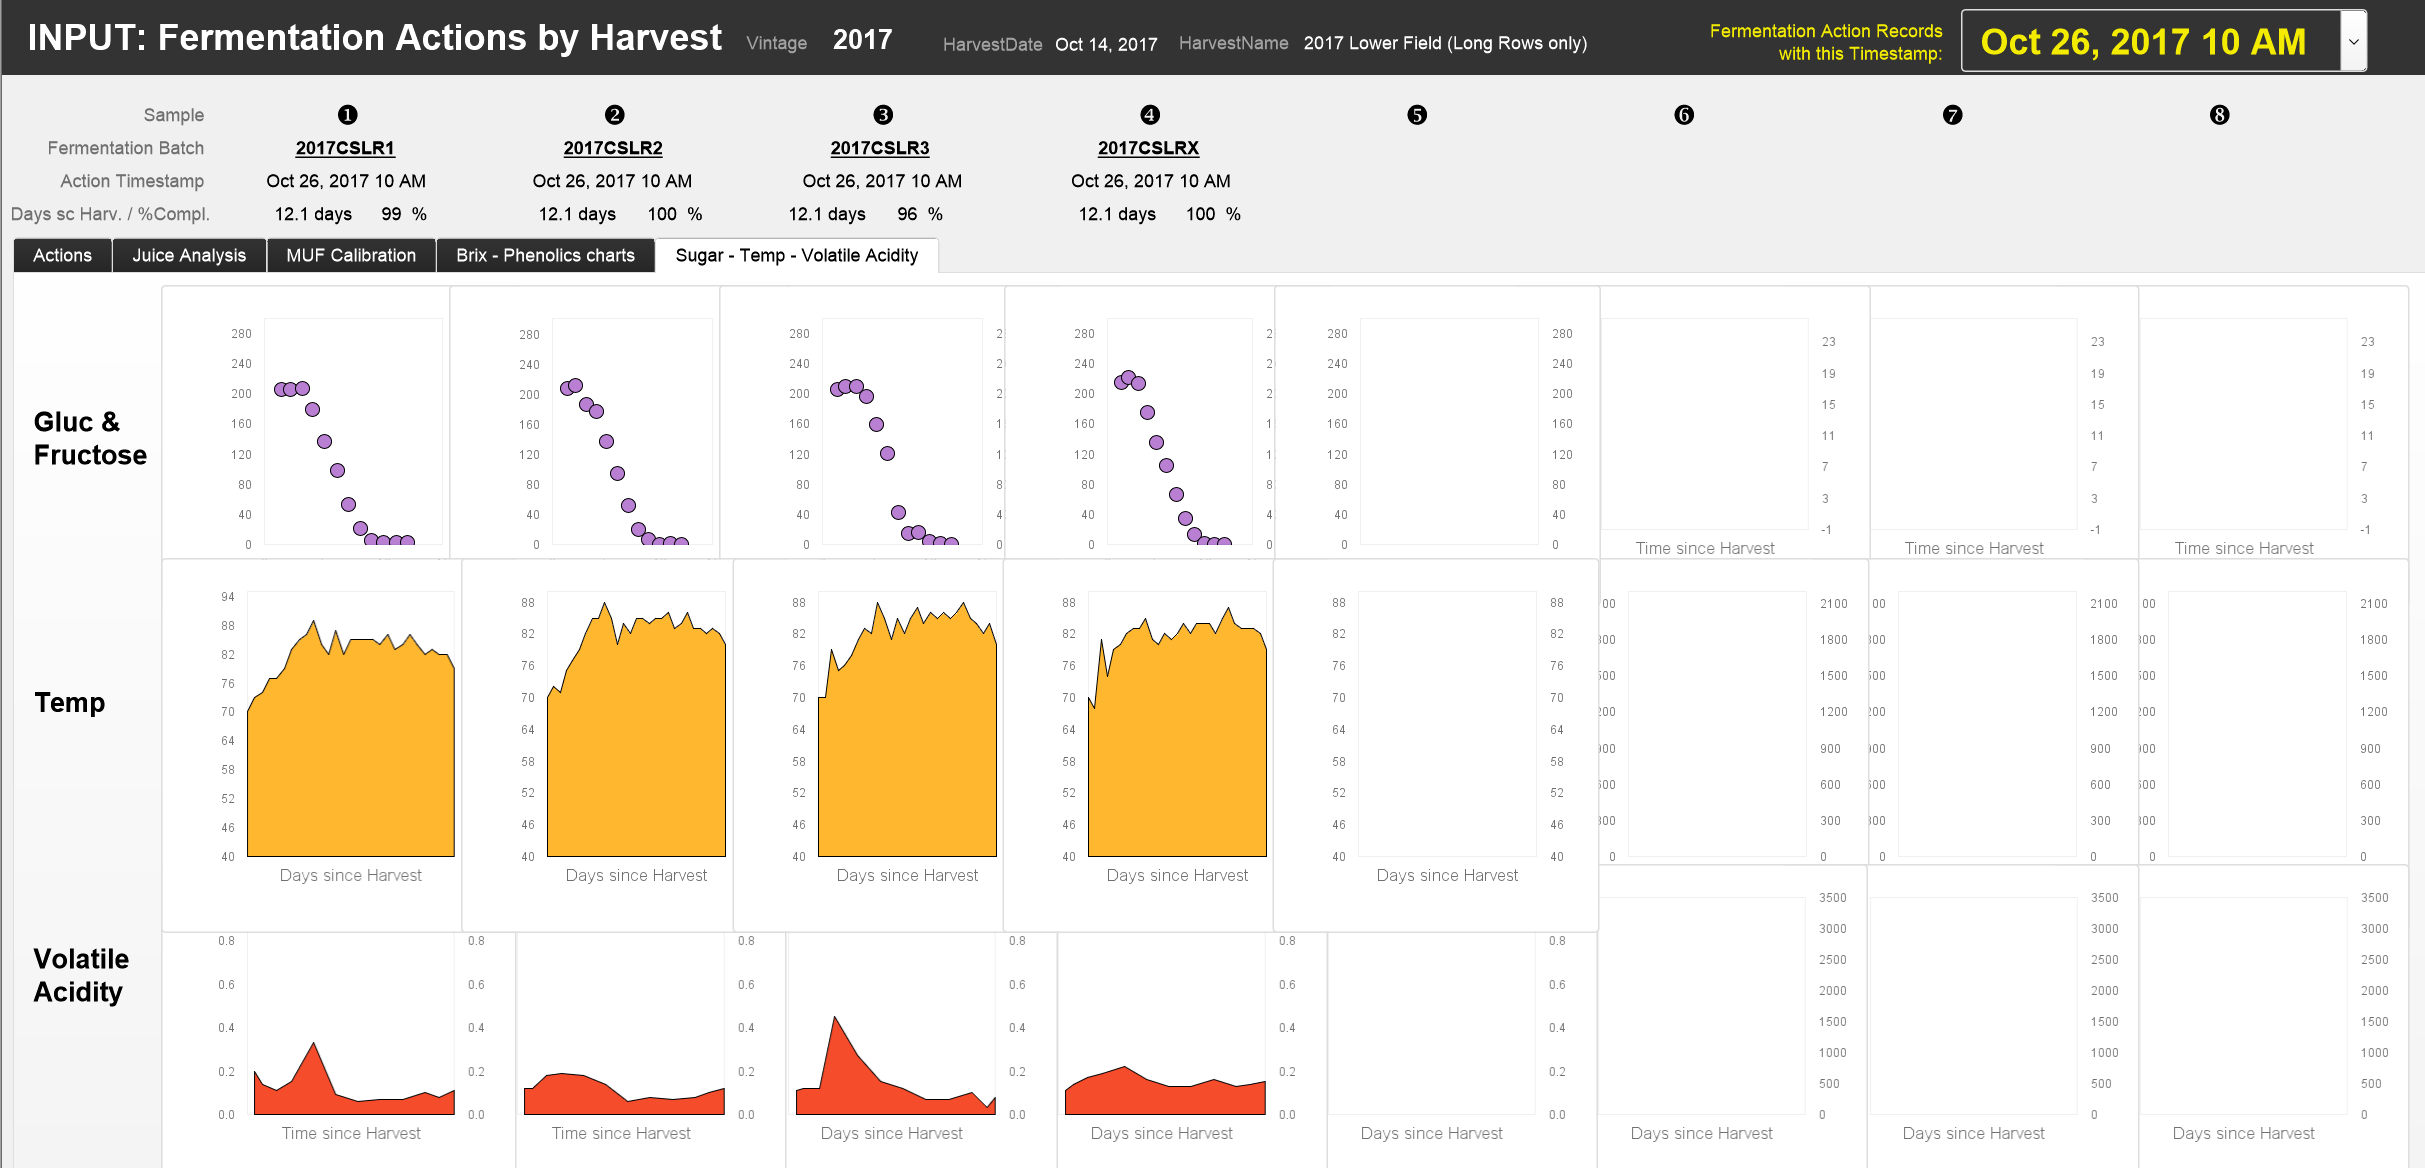Click the Days sc Harv. / %Compl. label
The width and height of the screenshot is (2425, 1168).
(x=110, y=214)
